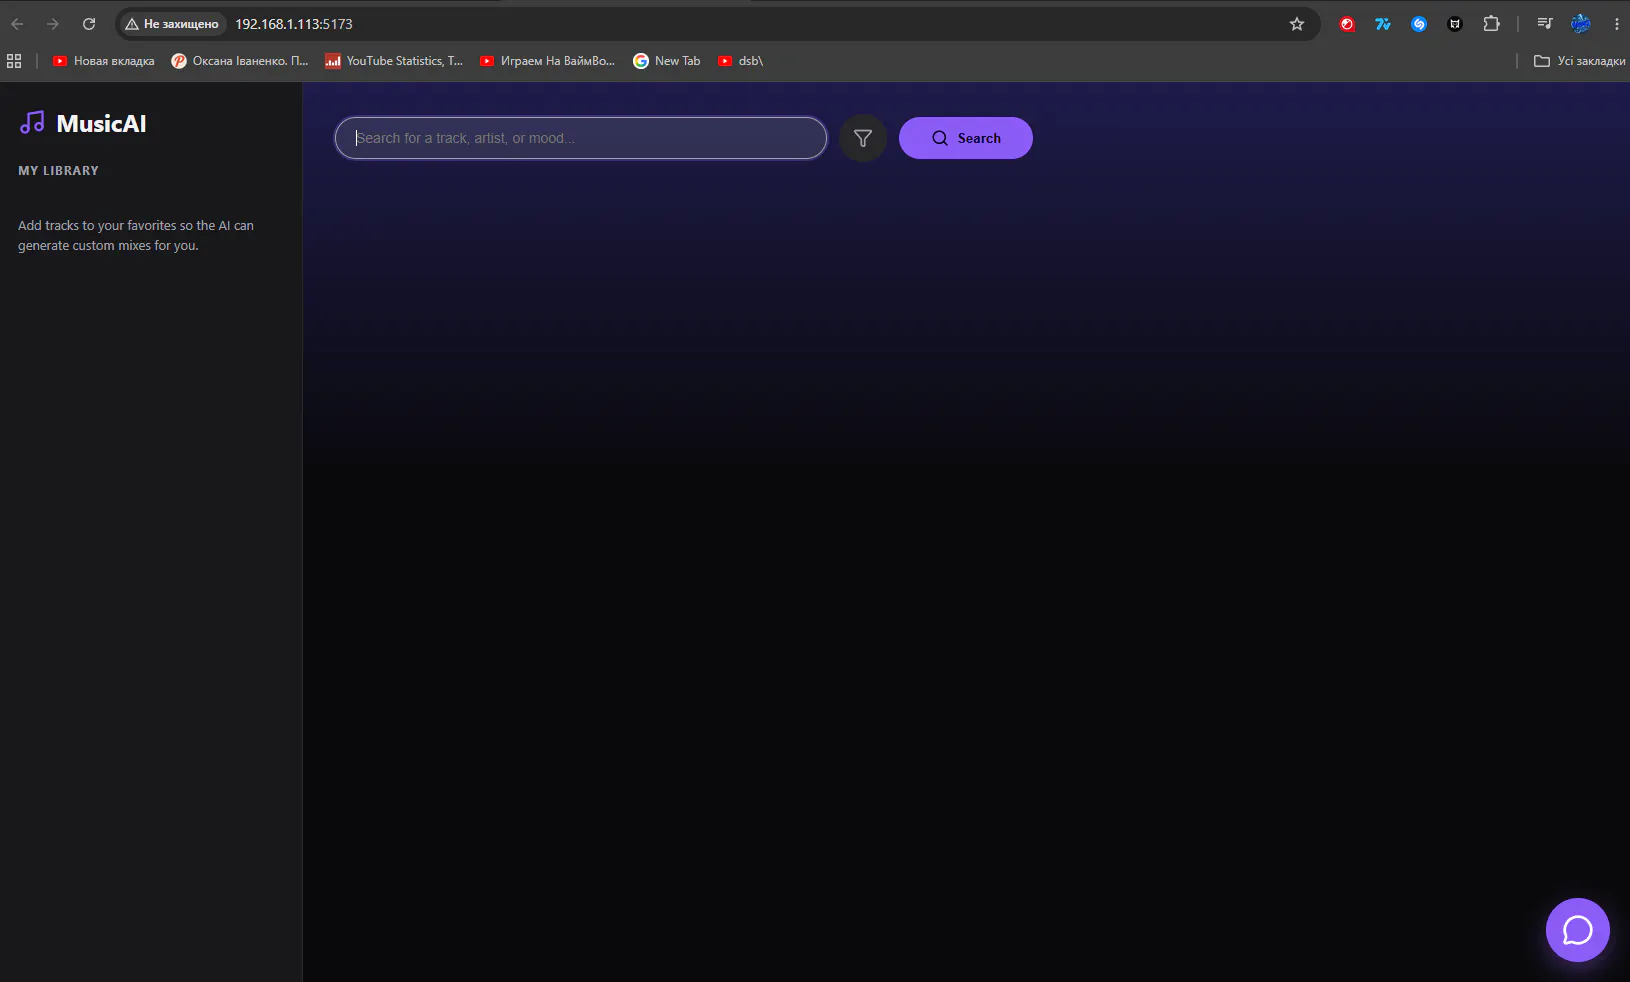
Task: Open the media controls icon
Action: [x=1545, y=24]
